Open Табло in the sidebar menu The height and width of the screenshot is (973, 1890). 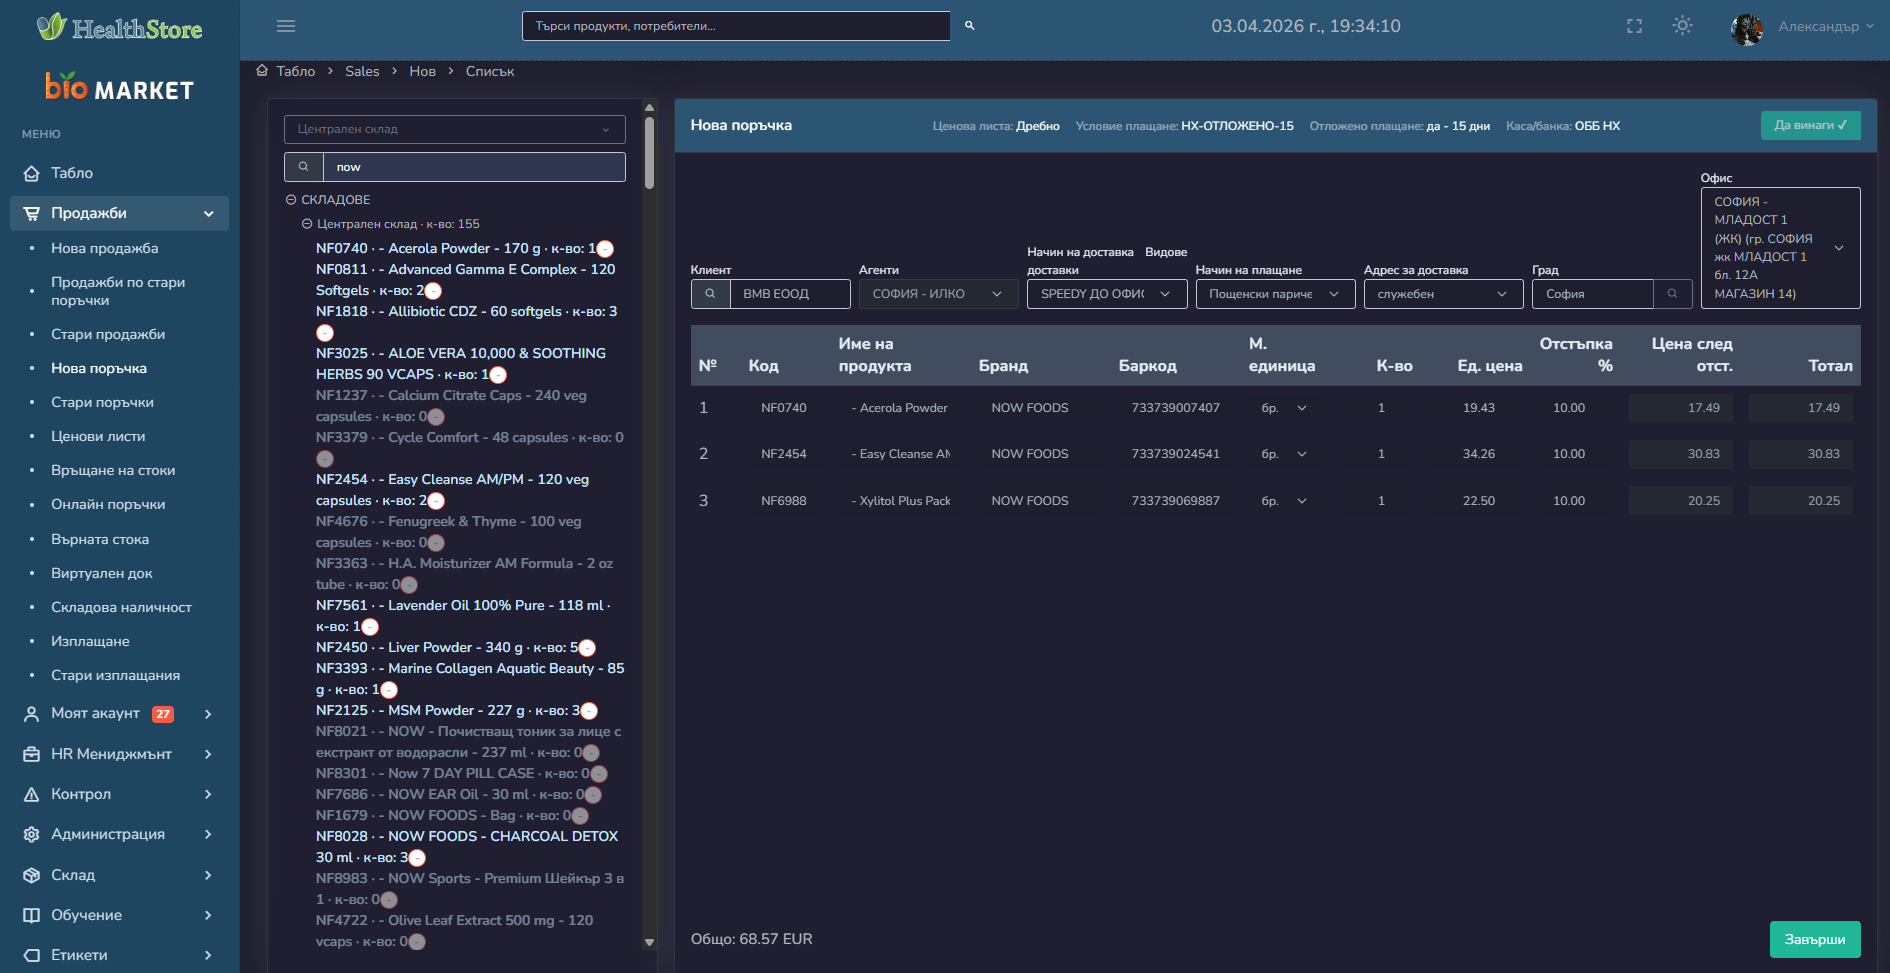(72, 173)
